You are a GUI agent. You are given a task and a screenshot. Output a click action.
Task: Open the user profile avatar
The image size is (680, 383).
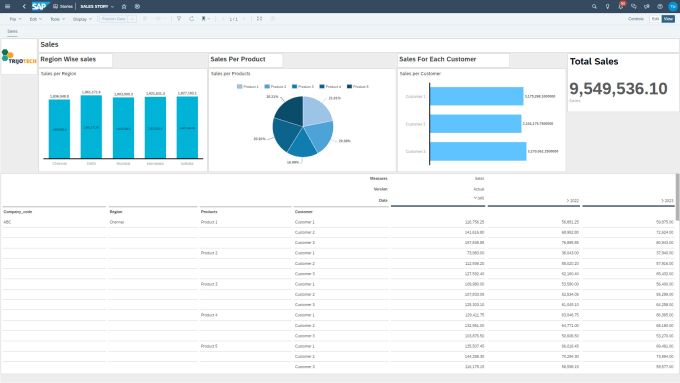pyautogui.click(x=673, y=7)
